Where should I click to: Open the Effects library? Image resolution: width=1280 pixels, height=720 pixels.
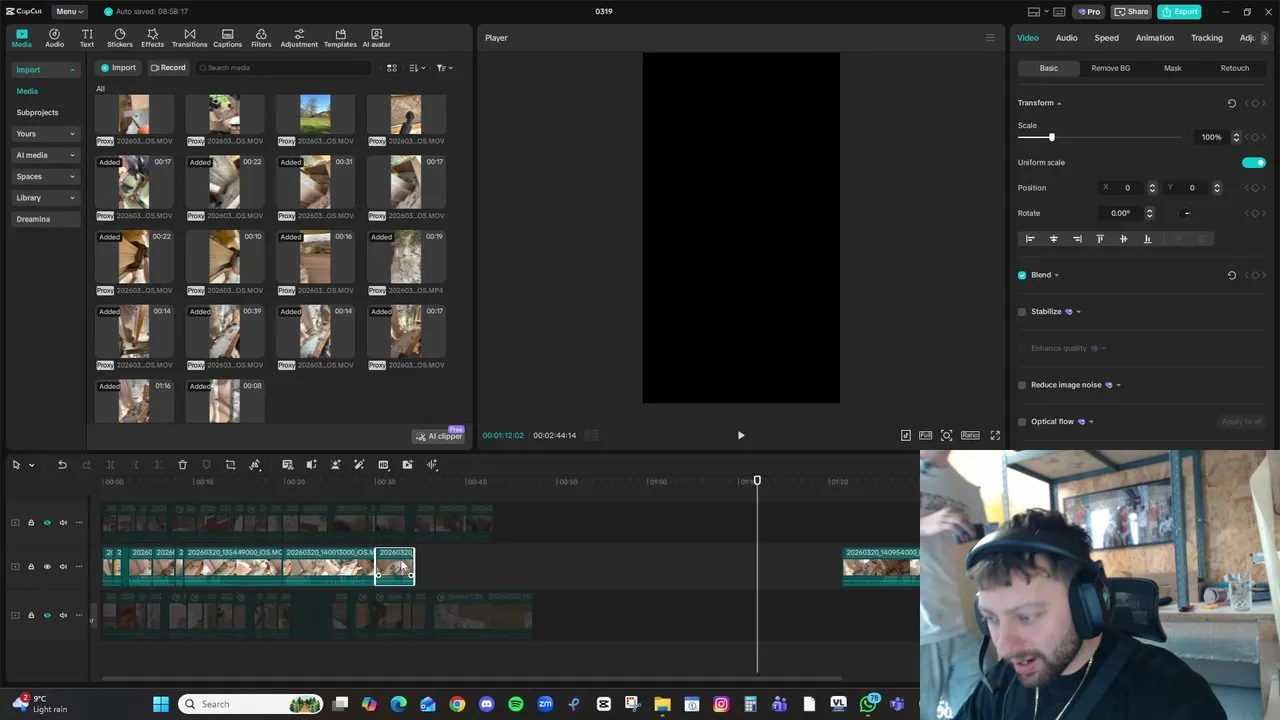pyautogui.click(x=152, y=38)
